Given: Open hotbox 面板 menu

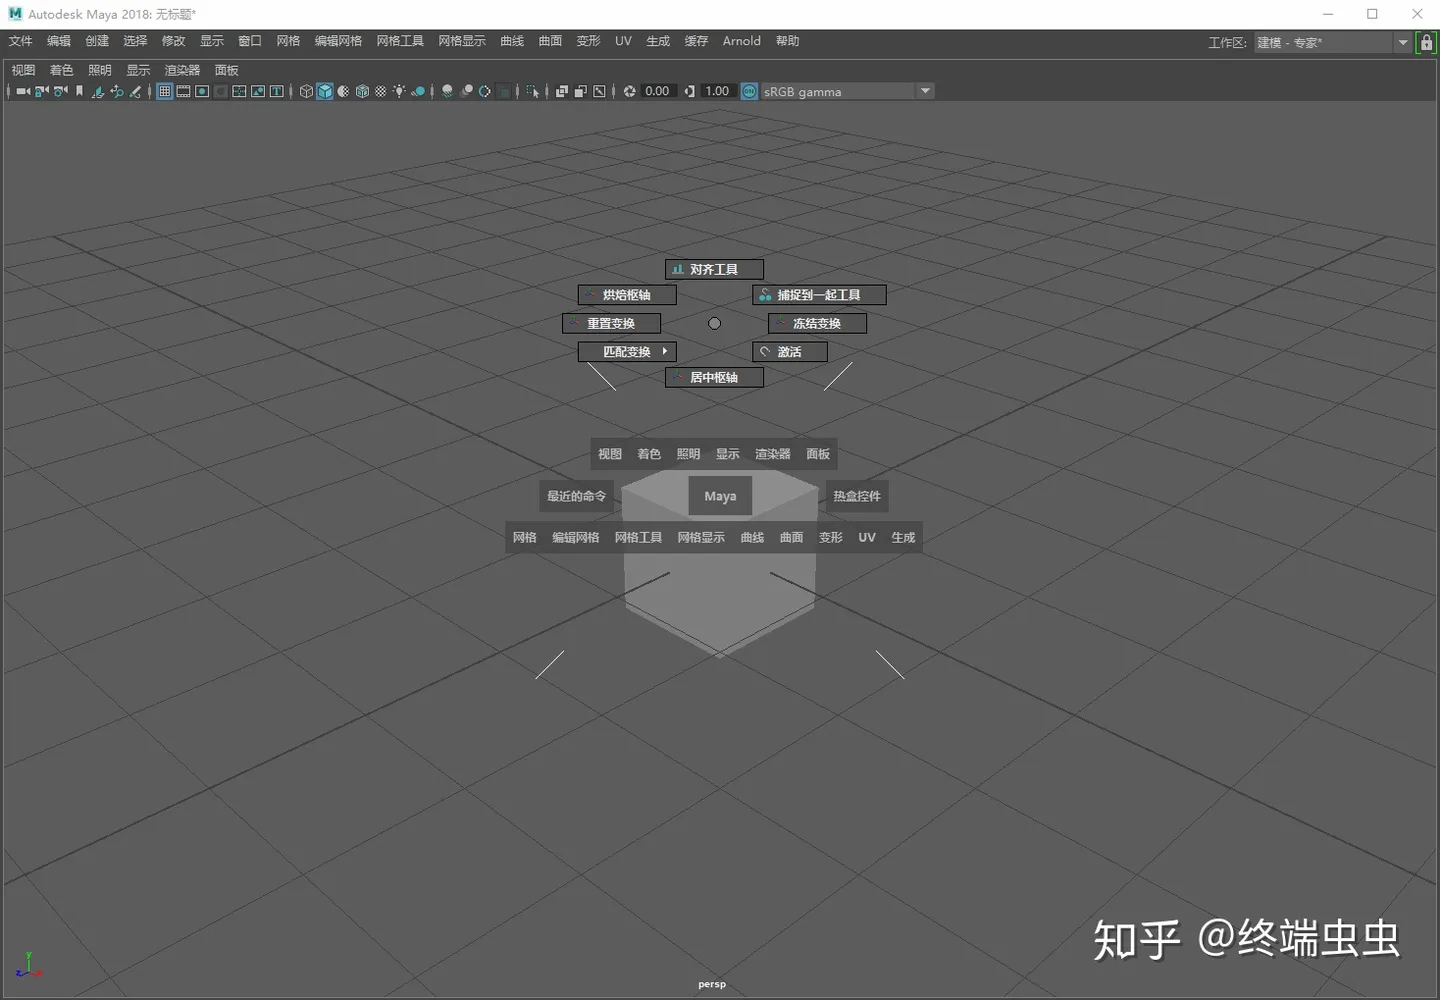Looking at the screenshot, I should click(818, 454).
